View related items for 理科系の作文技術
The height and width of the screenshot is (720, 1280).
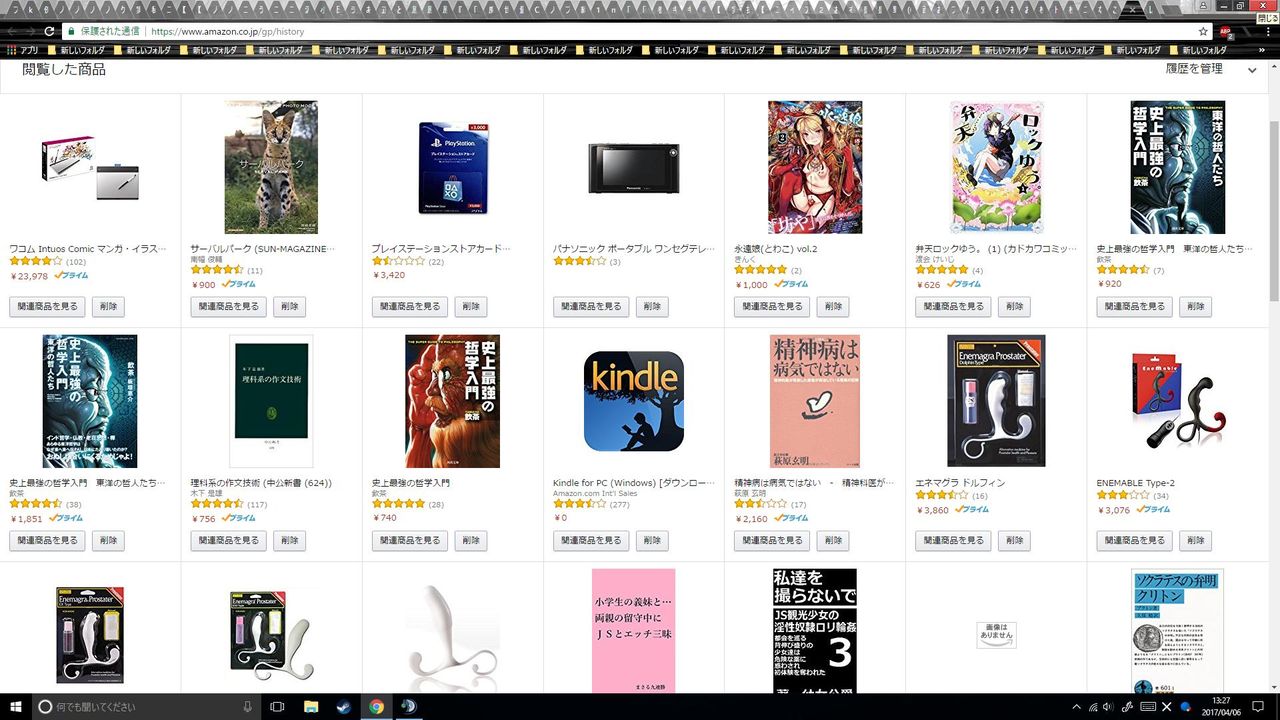click(x=228, y=541)
